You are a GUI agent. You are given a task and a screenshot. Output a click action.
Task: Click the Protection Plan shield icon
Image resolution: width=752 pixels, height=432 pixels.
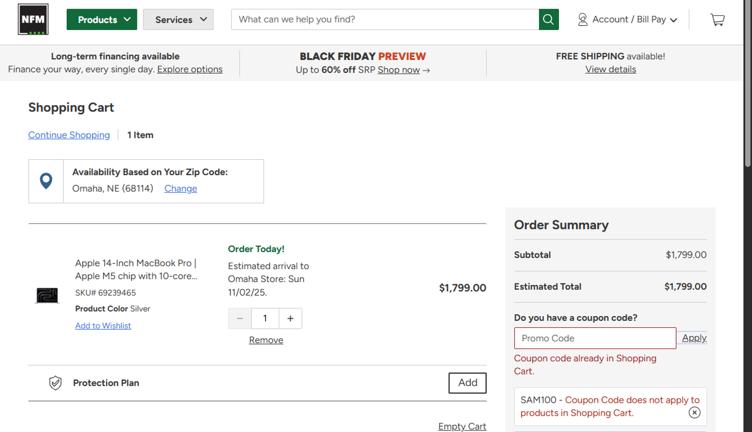click(55, 383)
